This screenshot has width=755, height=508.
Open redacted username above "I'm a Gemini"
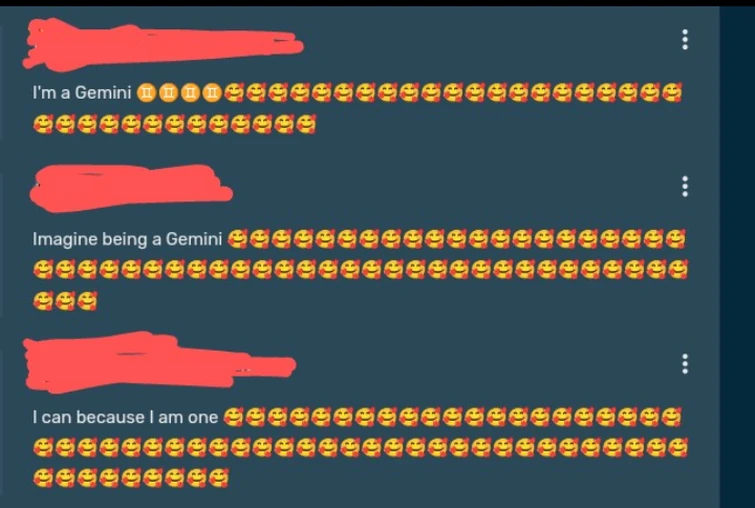tap(163, 44)
